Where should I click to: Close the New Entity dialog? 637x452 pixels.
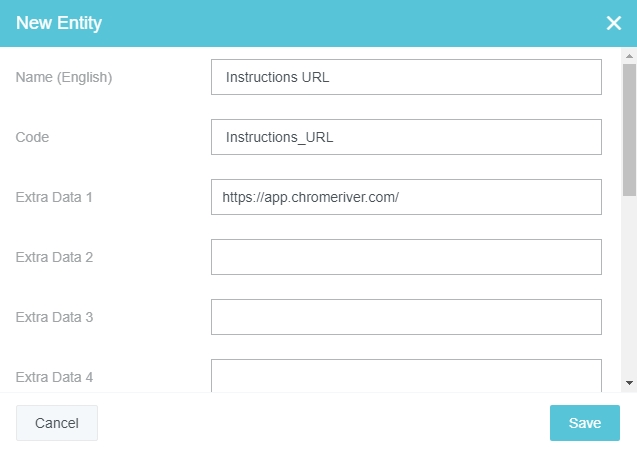[x=613, y=23]
